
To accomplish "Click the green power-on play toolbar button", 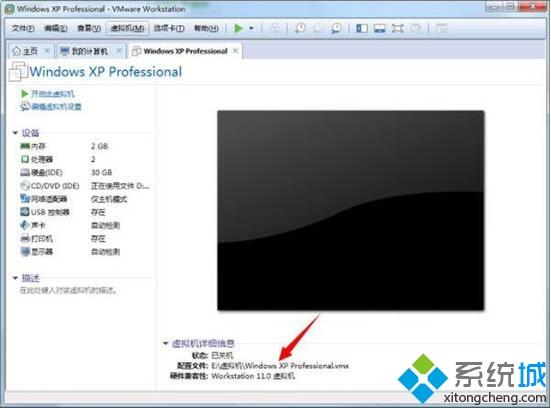I will pos(239,28).
